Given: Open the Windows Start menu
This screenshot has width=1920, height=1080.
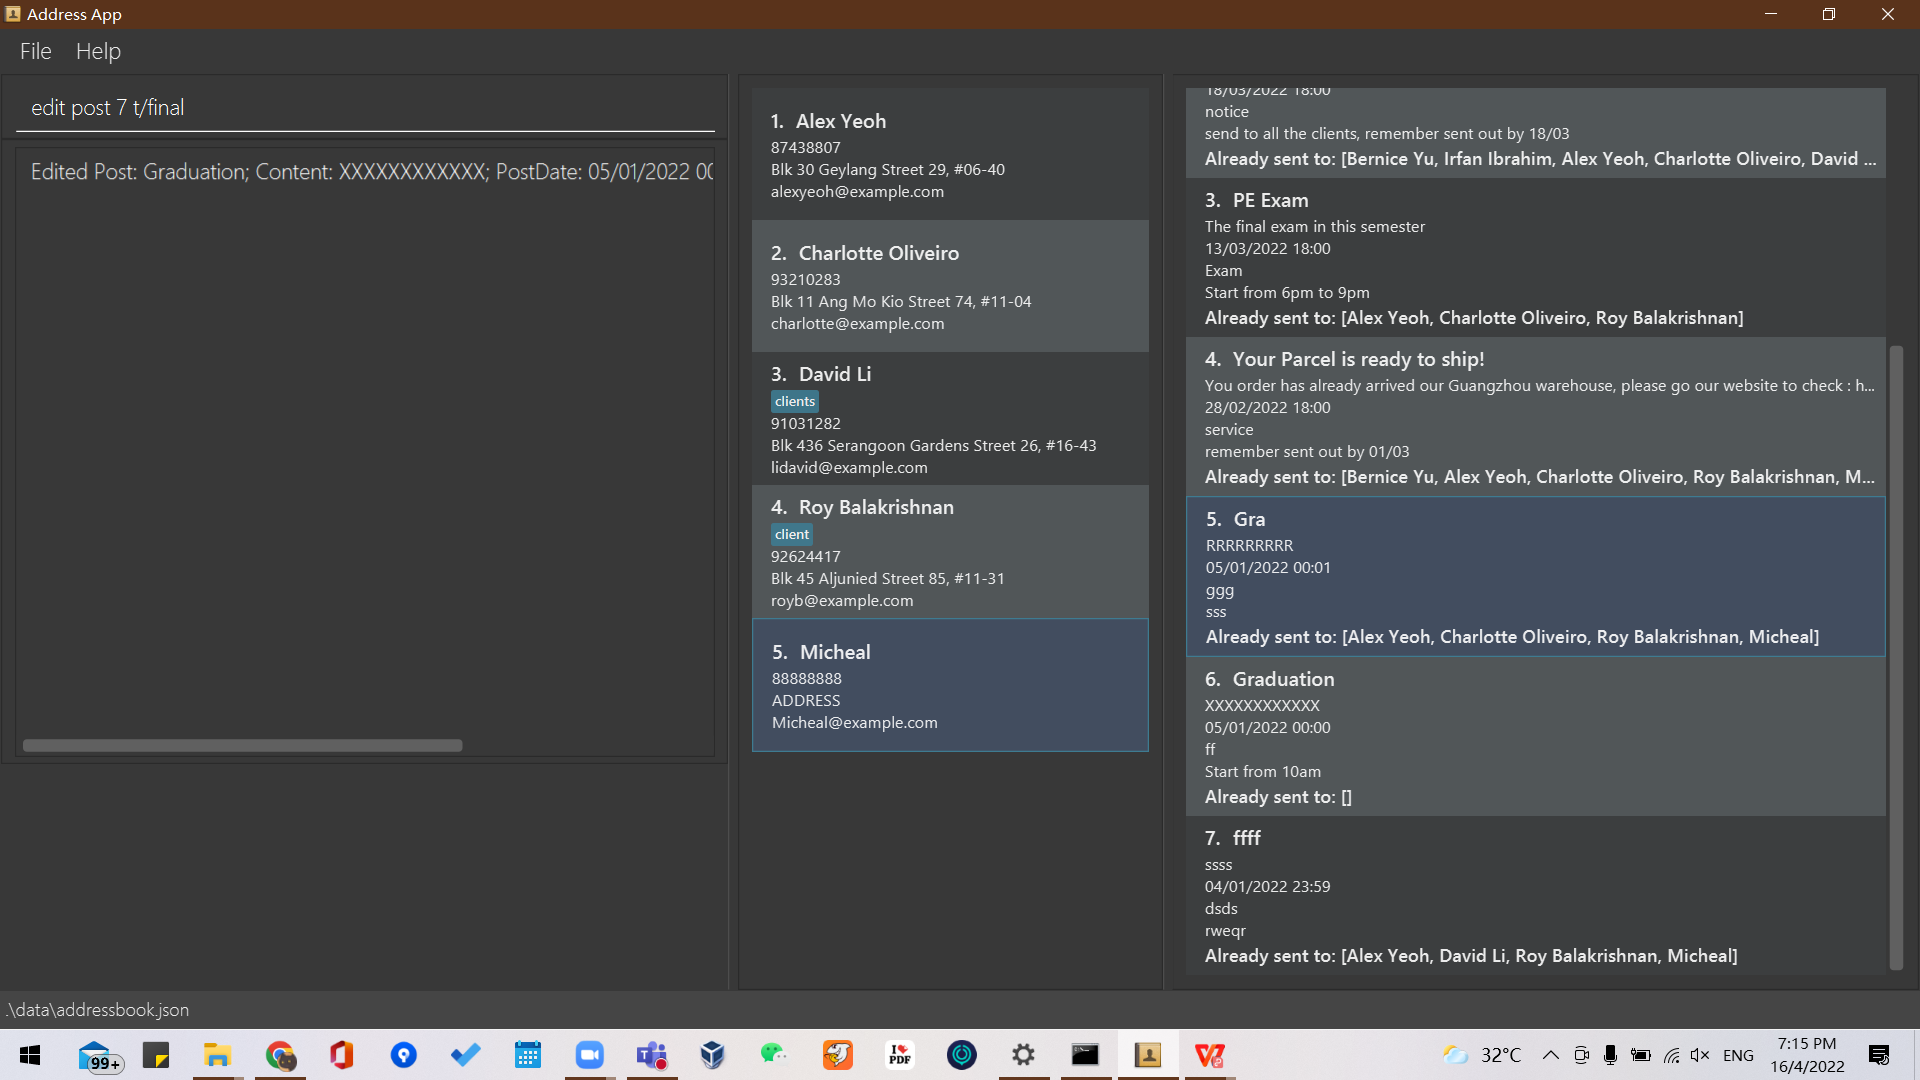Looking at the screenshot, I should [x=30, y=1055].
